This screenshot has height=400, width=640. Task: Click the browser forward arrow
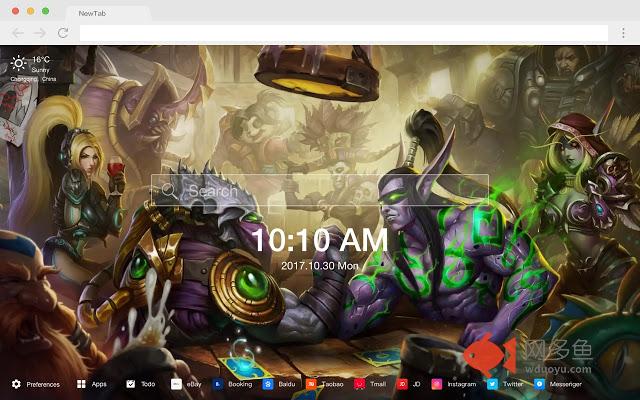coord(40,33)
